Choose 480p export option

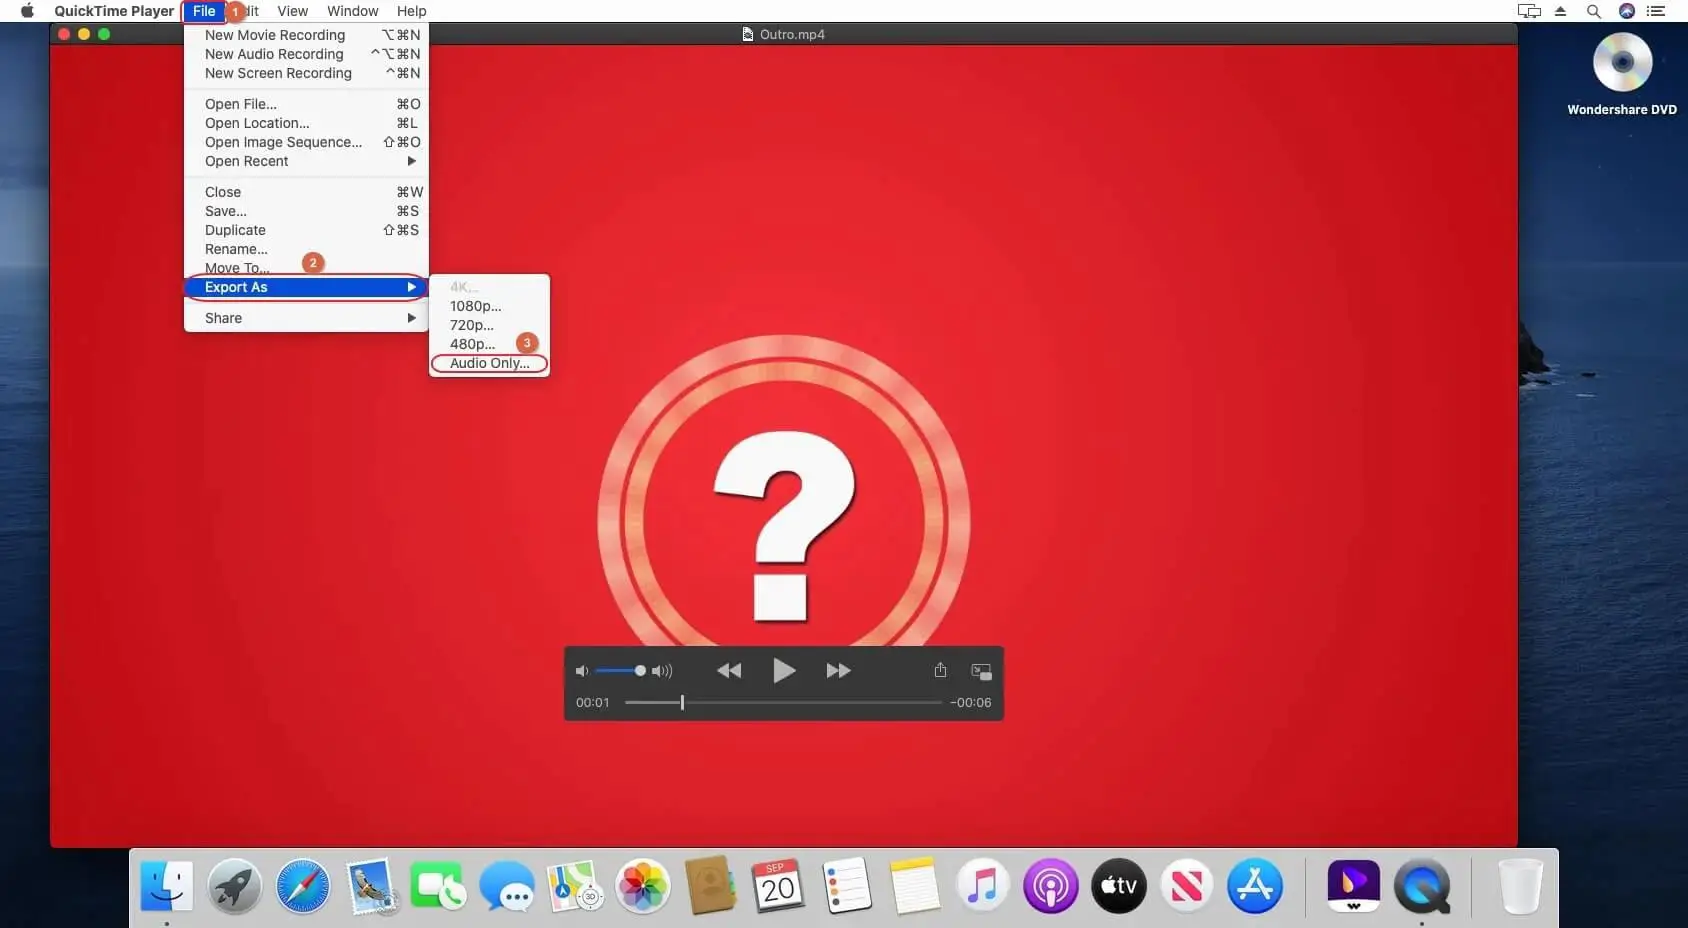pyautogui.click(x=489, y=344)
